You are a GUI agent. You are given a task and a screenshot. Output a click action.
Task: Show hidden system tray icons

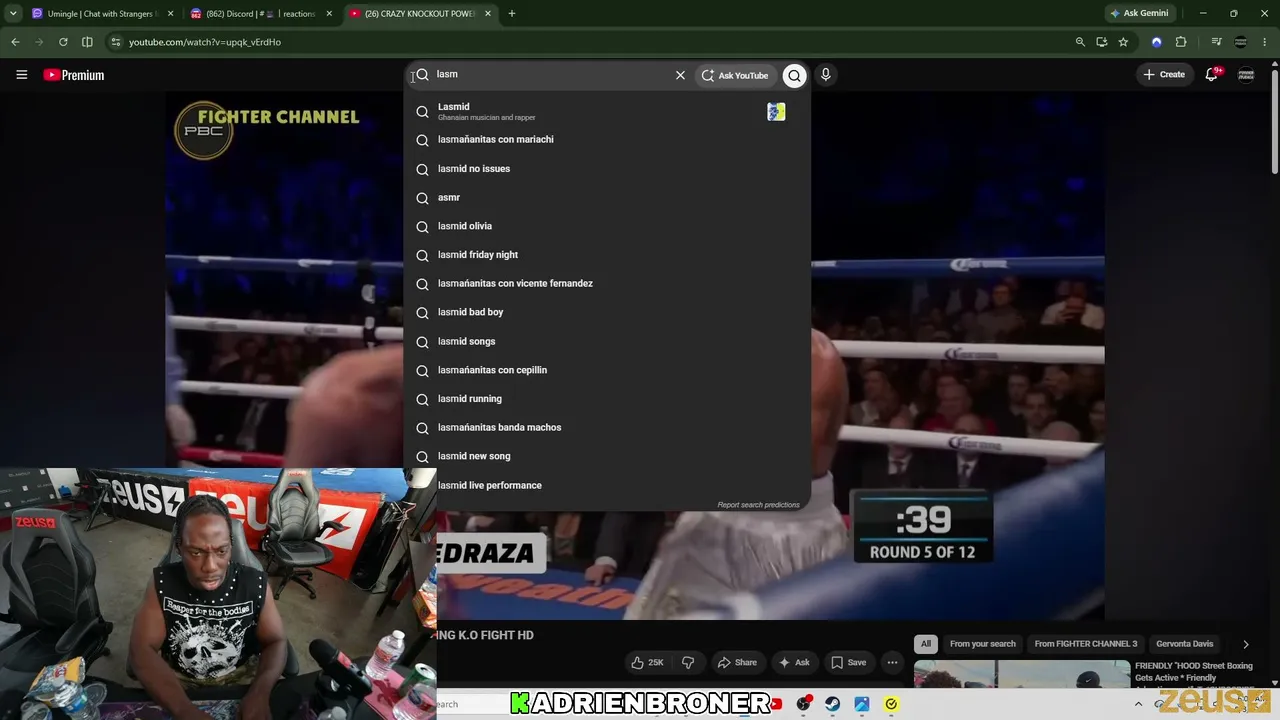coord(1138,704)
